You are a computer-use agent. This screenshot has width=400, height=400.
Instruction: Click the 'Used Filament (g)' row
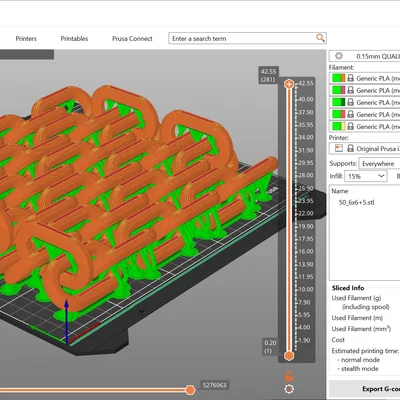356,298
